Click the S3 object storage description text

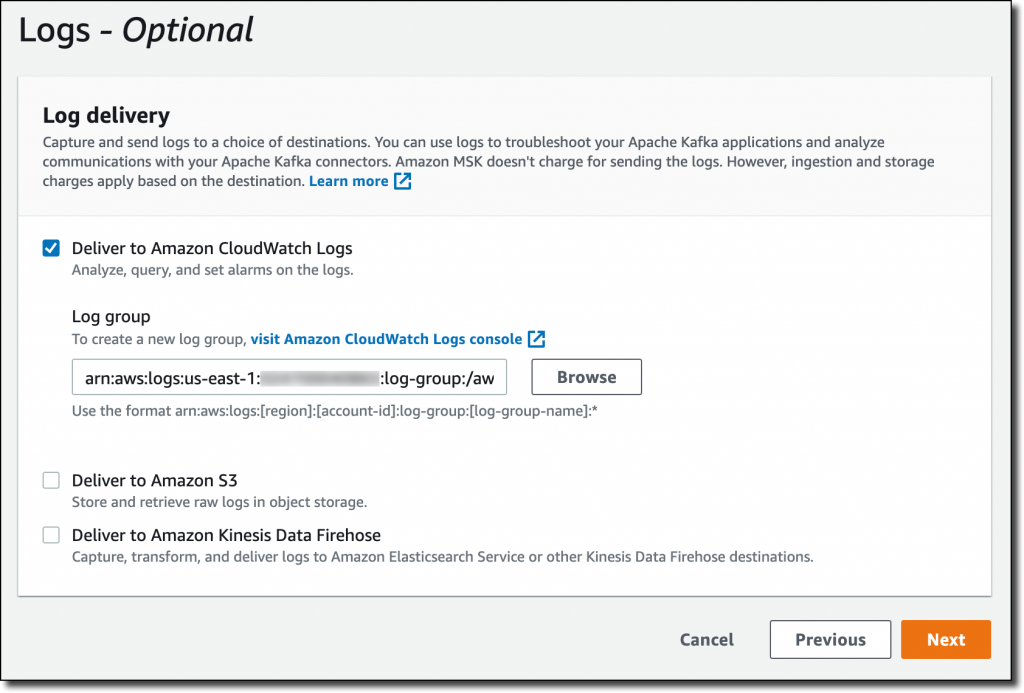220,502
